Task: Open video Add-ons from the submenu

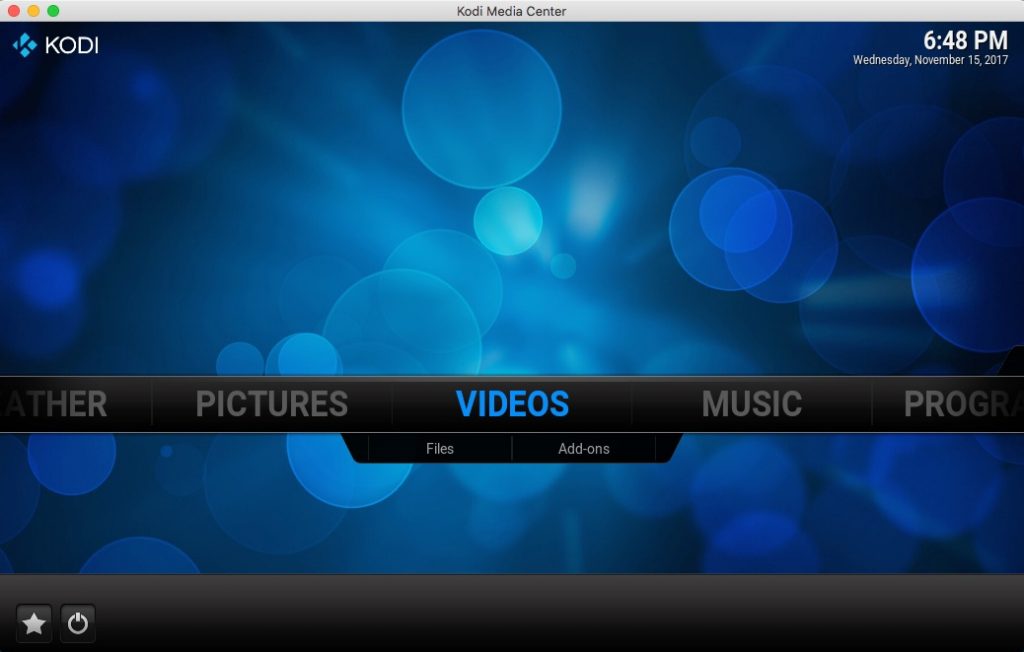Action: [583, 448]
